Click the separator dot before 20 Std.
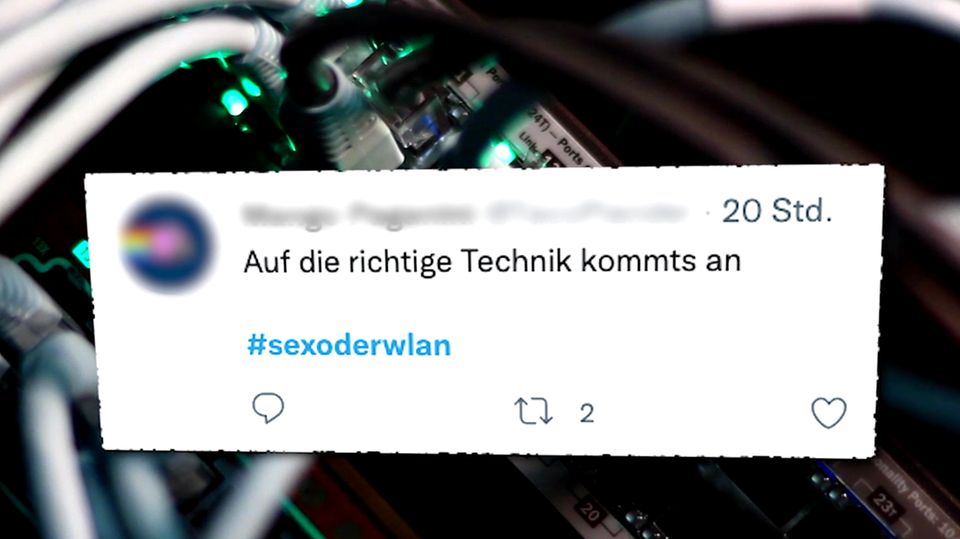This screenshot has height=539, width=960. [708, 213]
